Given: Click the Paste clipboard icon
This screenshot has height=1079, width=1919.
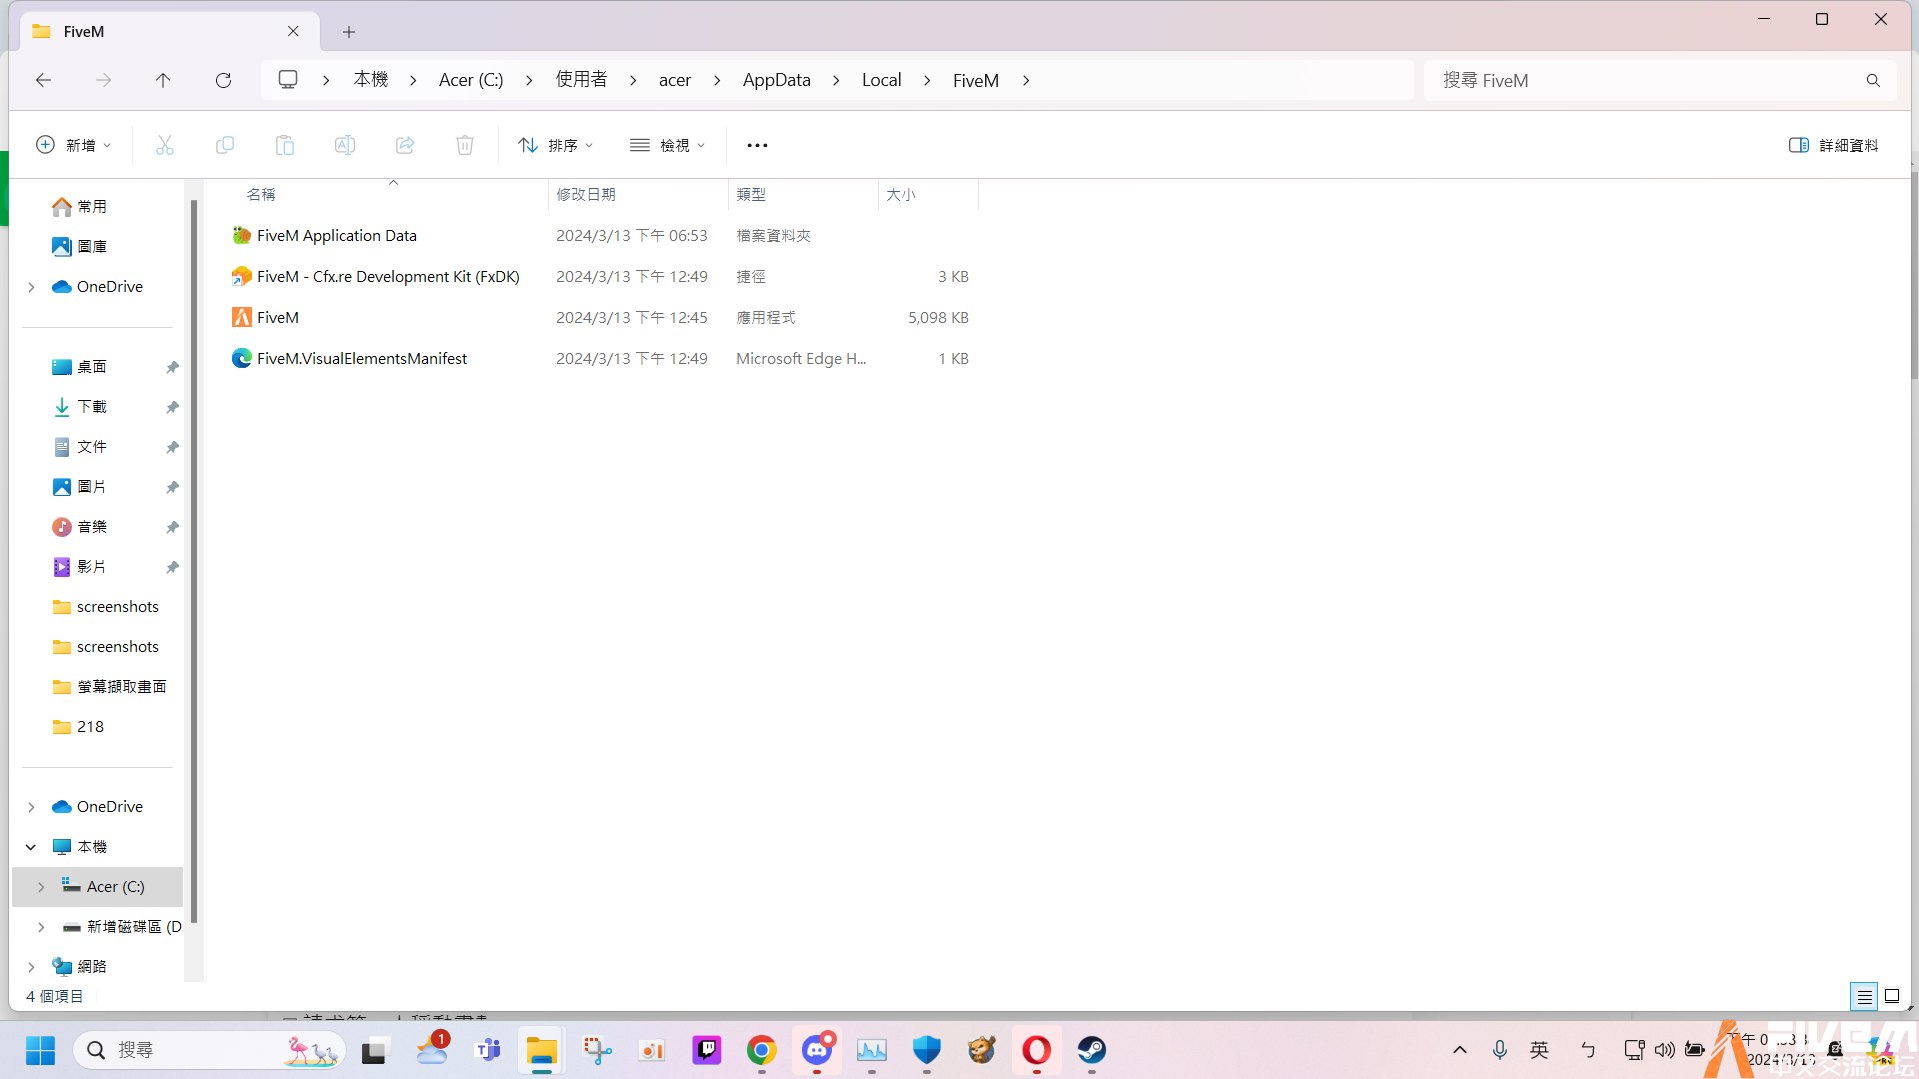Looking at the screenshot, I should 285,146.
